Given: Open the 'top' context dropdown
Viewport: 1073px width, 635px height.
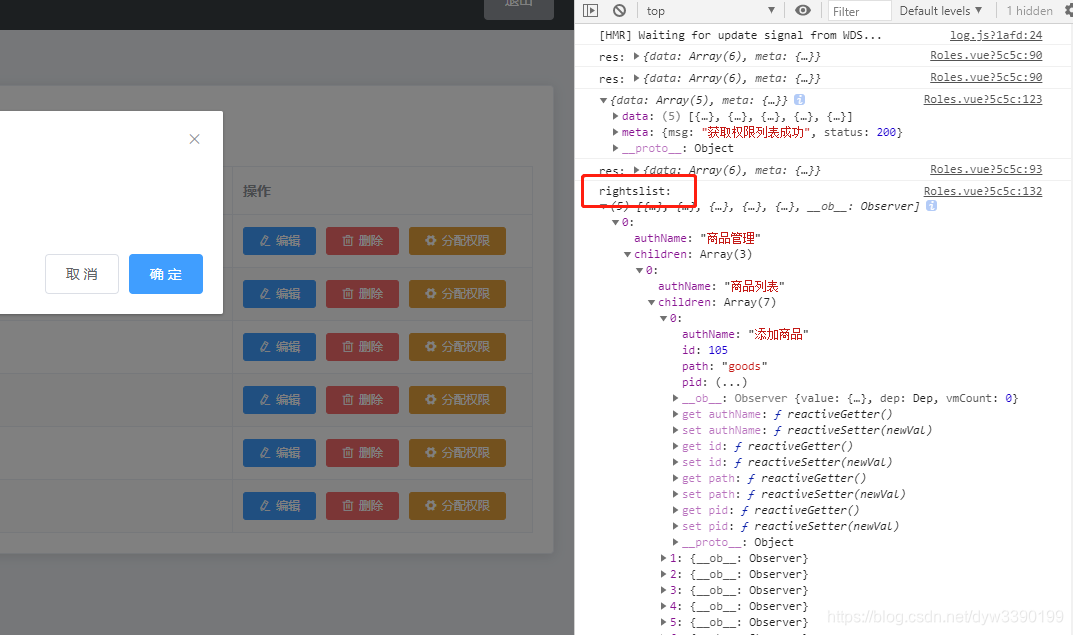Looking at the screenshot, I should click(710, 10).
